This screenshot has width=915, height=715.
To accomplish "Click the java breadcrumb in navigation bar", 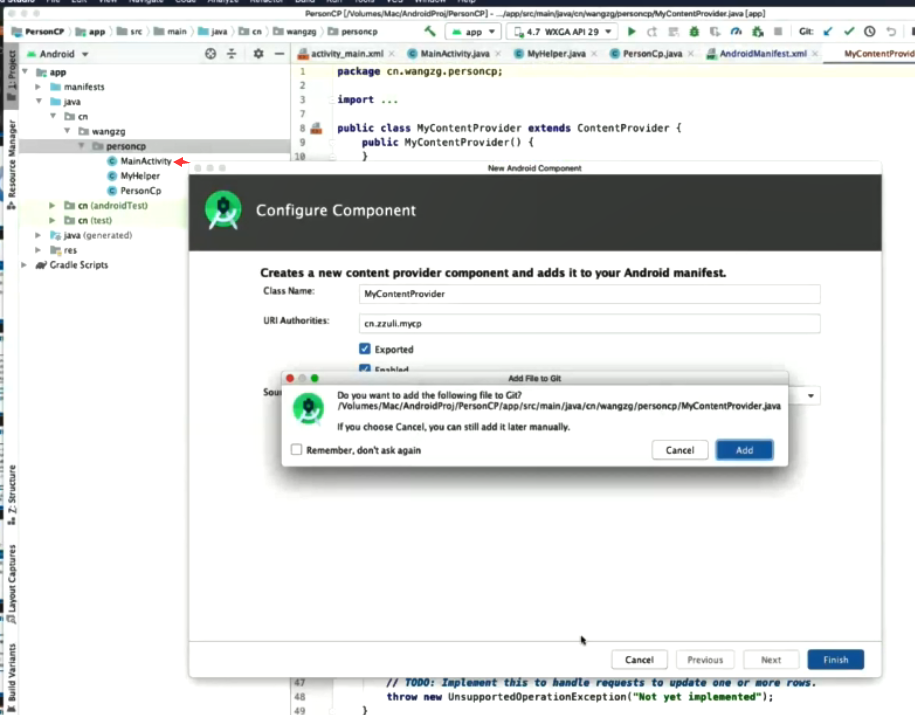I will pyautogui.click(x=212, y=32).
